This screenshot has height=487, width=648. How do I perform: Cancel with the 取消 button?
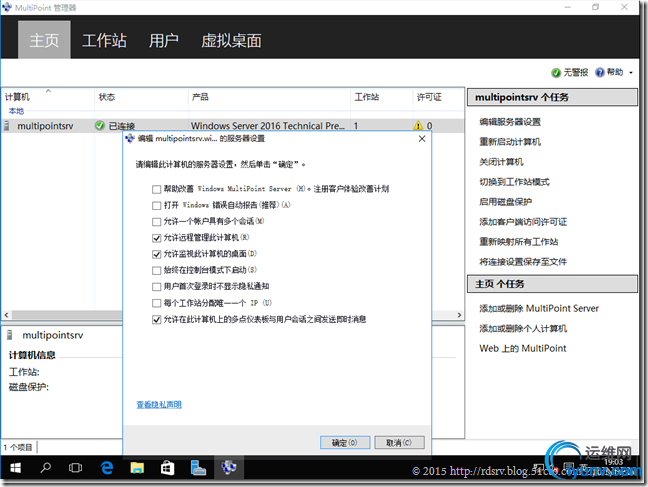(399, 443)
